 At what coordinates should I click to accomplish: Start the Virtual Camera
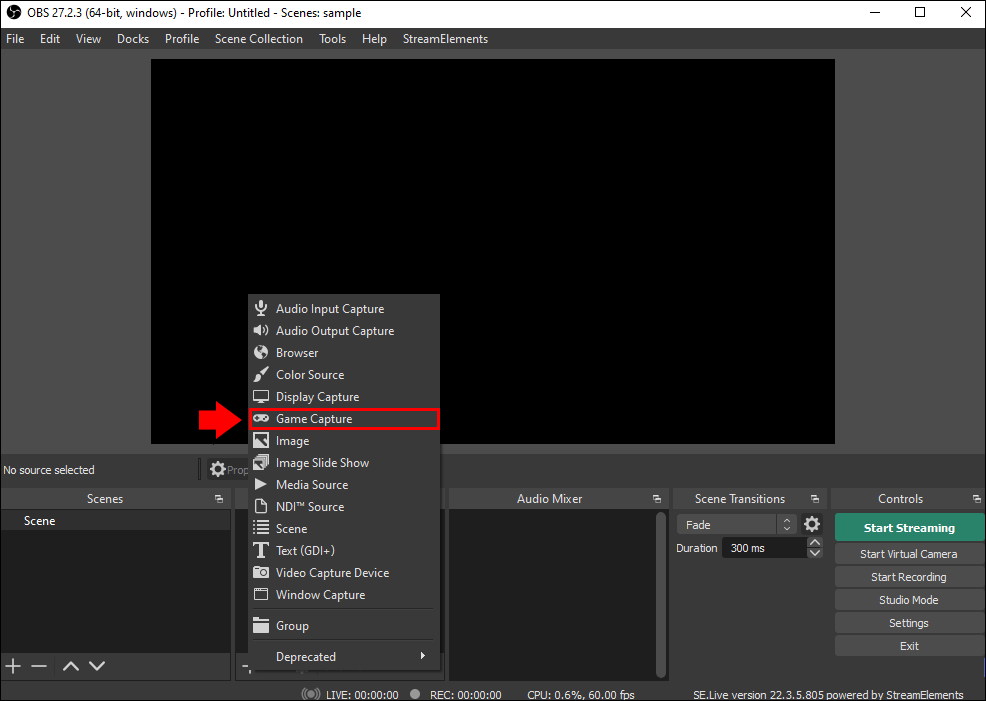[x=908, y=553]
